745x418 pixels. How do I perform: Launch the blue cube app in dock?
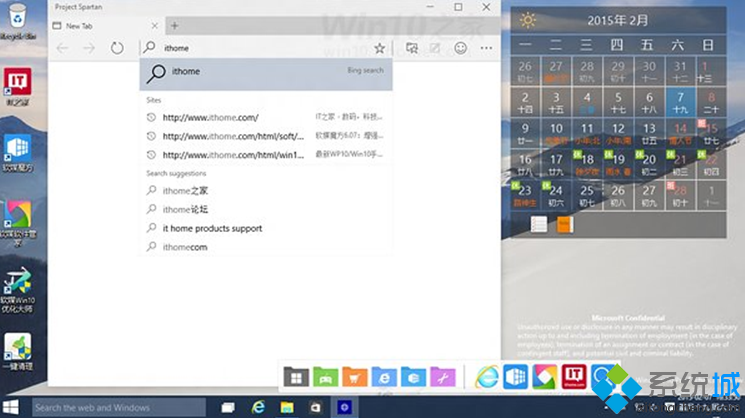coord(516,377)
